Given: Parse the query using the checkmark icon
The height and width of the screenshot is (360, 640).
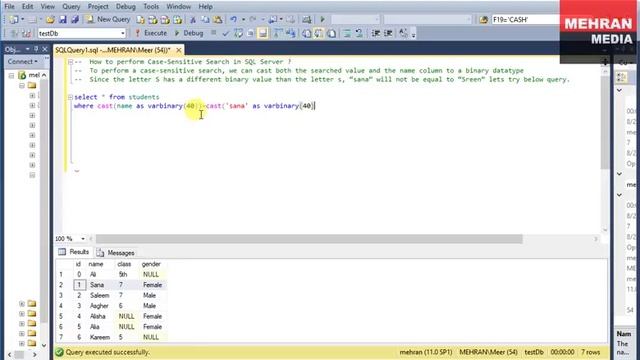Looking at the screenshot, I should [x=226, y=33].
